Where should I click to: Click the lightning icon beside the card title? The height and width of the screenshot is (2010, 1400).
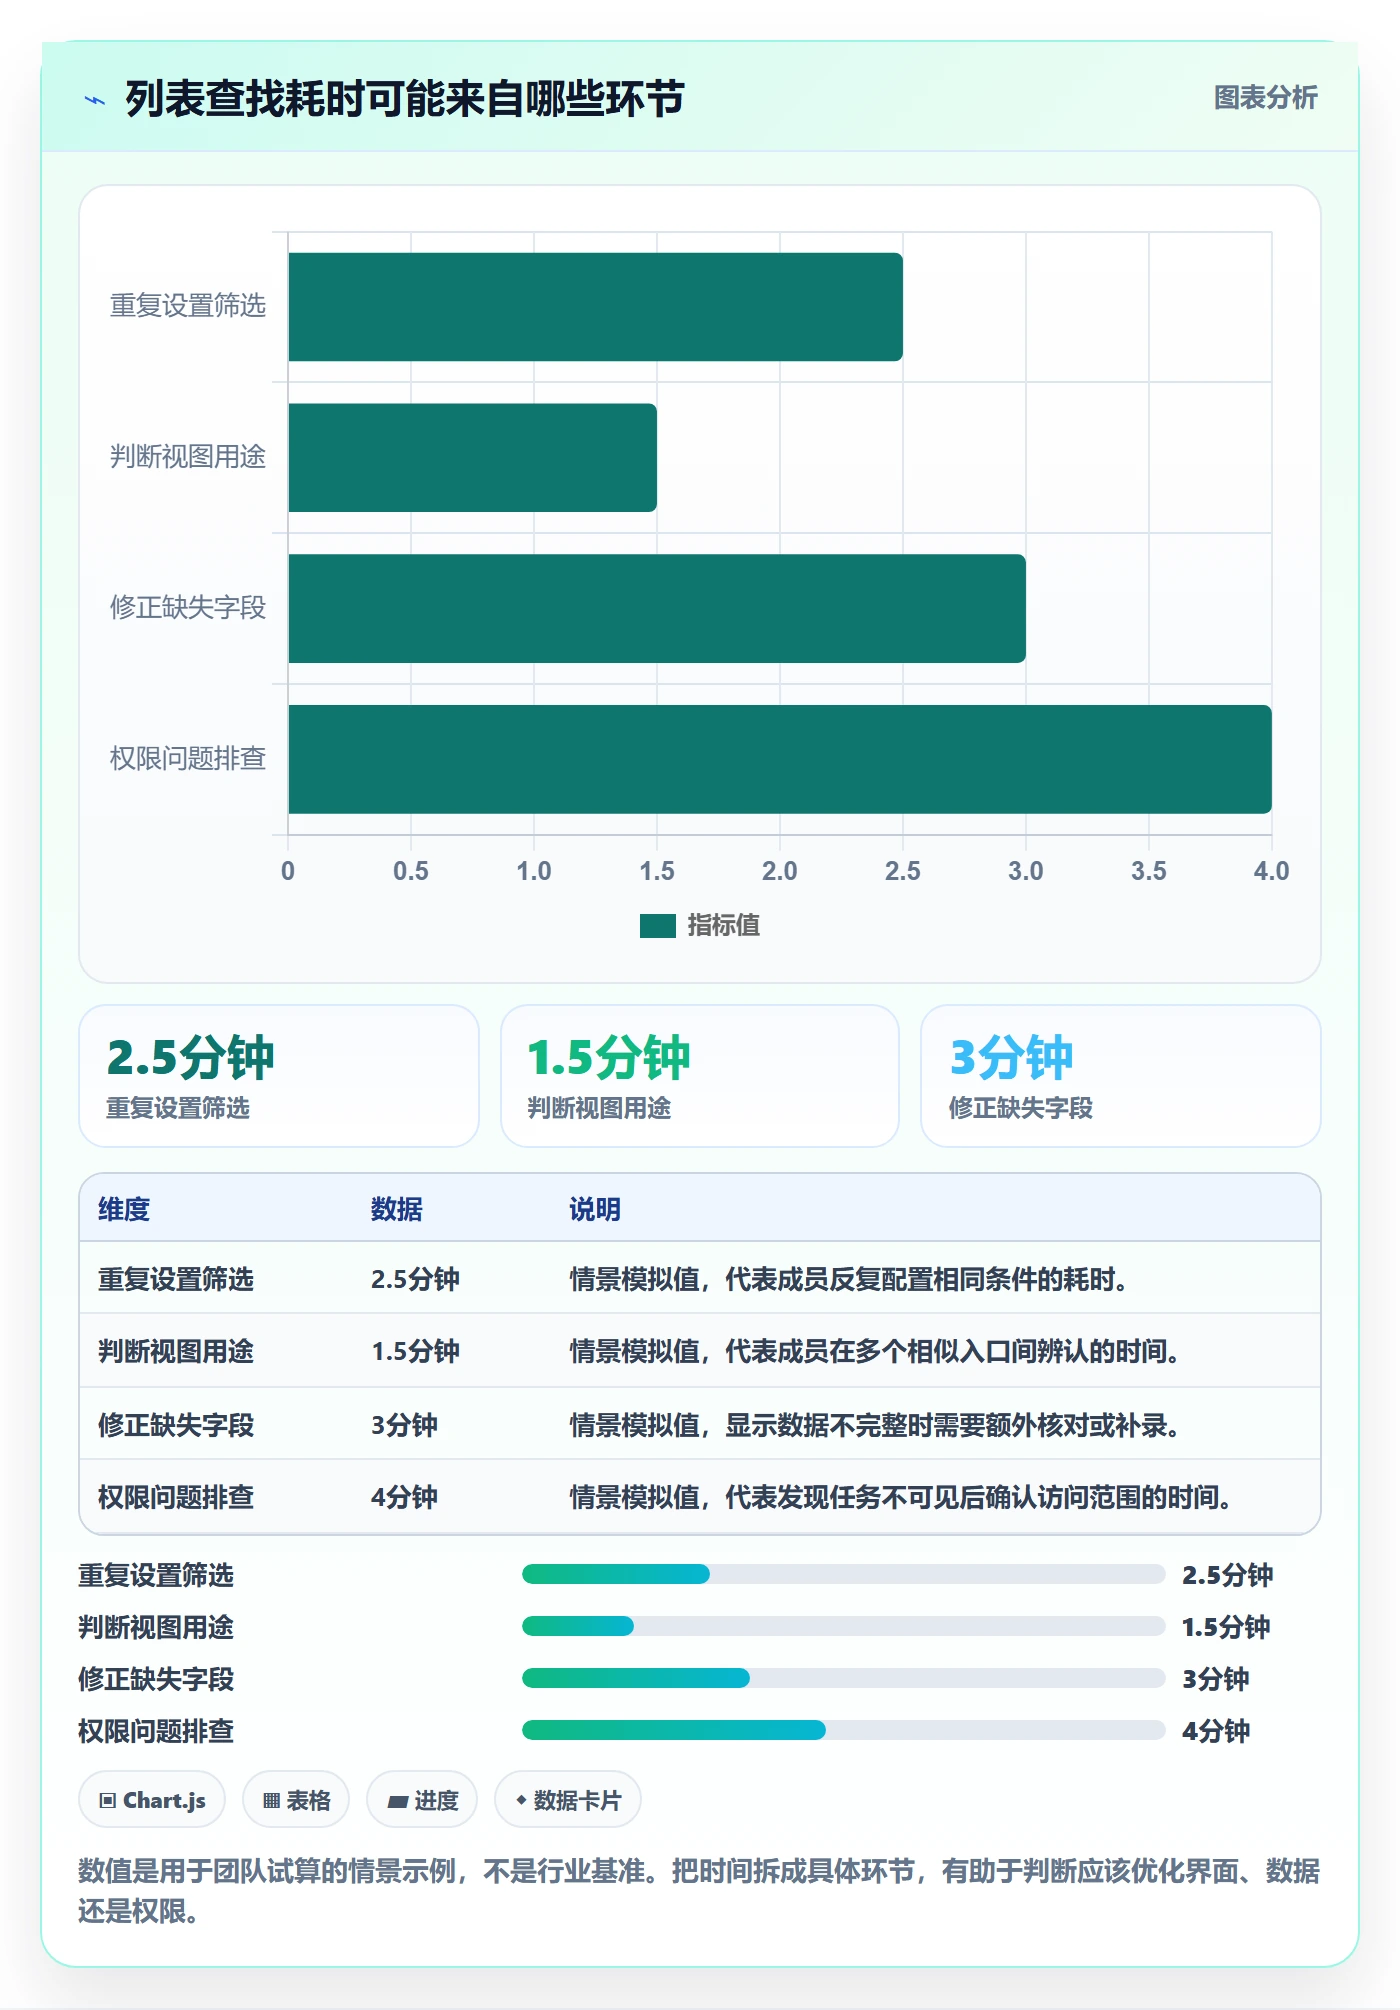pyautogui.click(x=95, y=99)
